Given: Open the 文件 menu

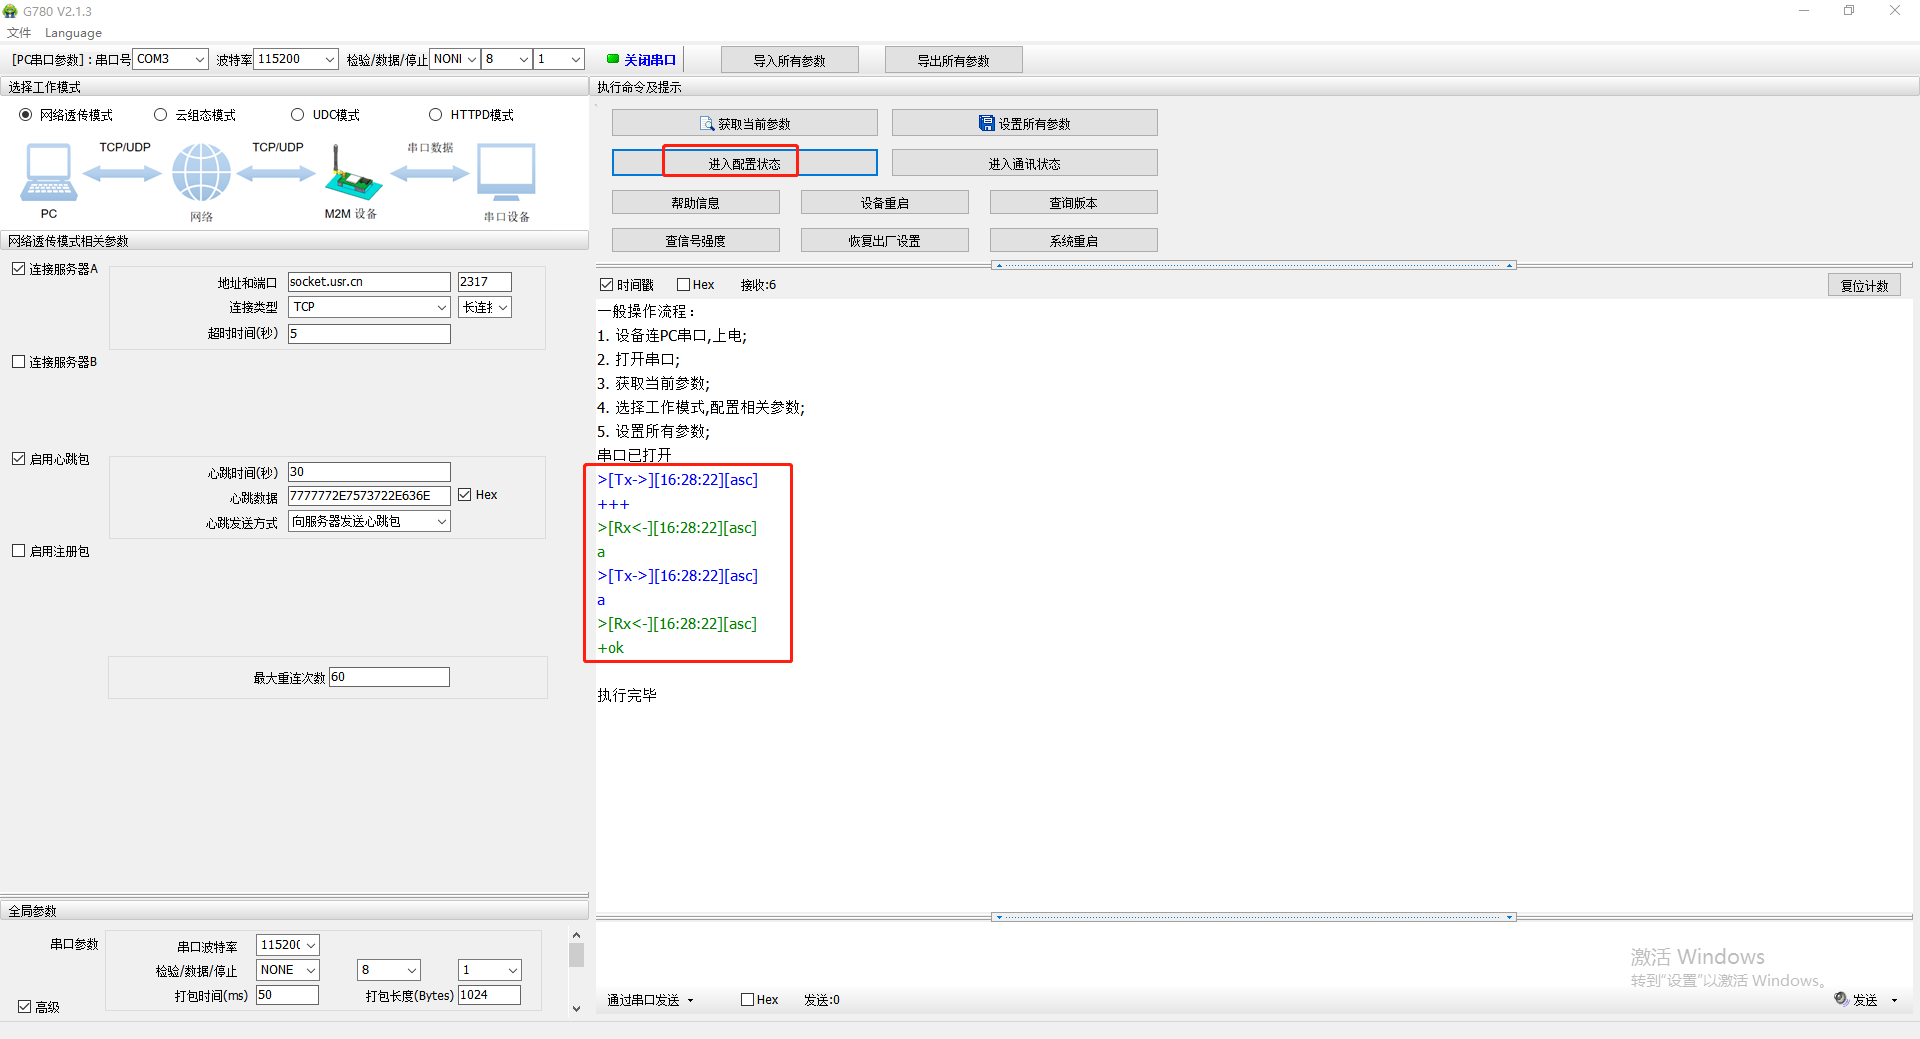Looking at the screenshot, I should pos(19,33).
